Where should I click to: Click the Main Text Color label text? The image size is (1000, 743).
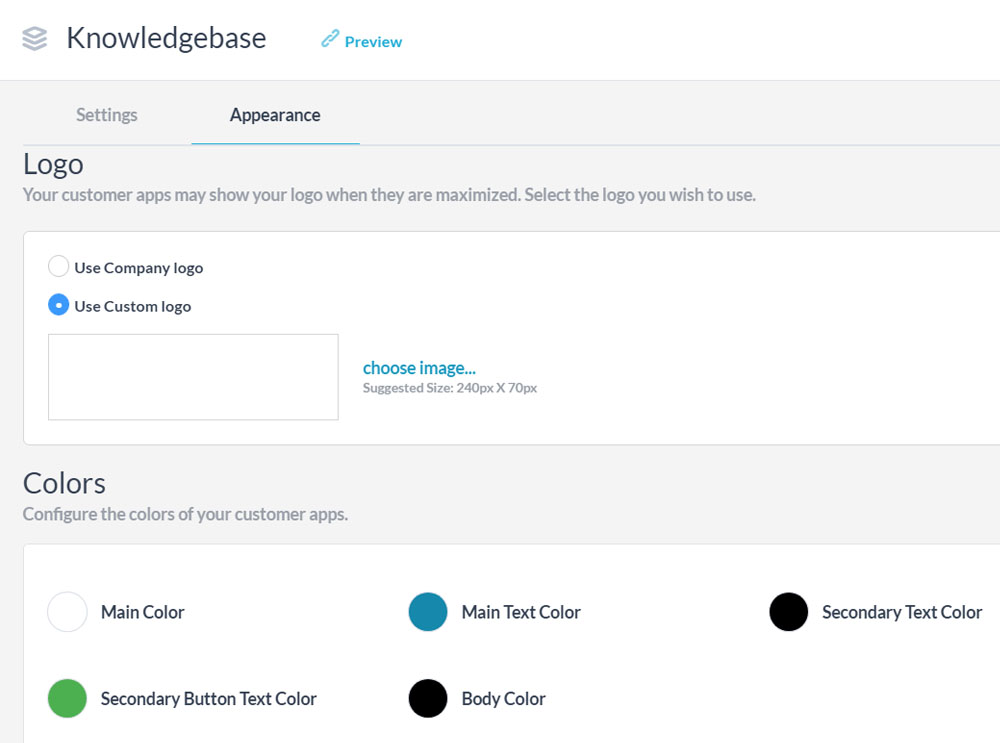521,612
